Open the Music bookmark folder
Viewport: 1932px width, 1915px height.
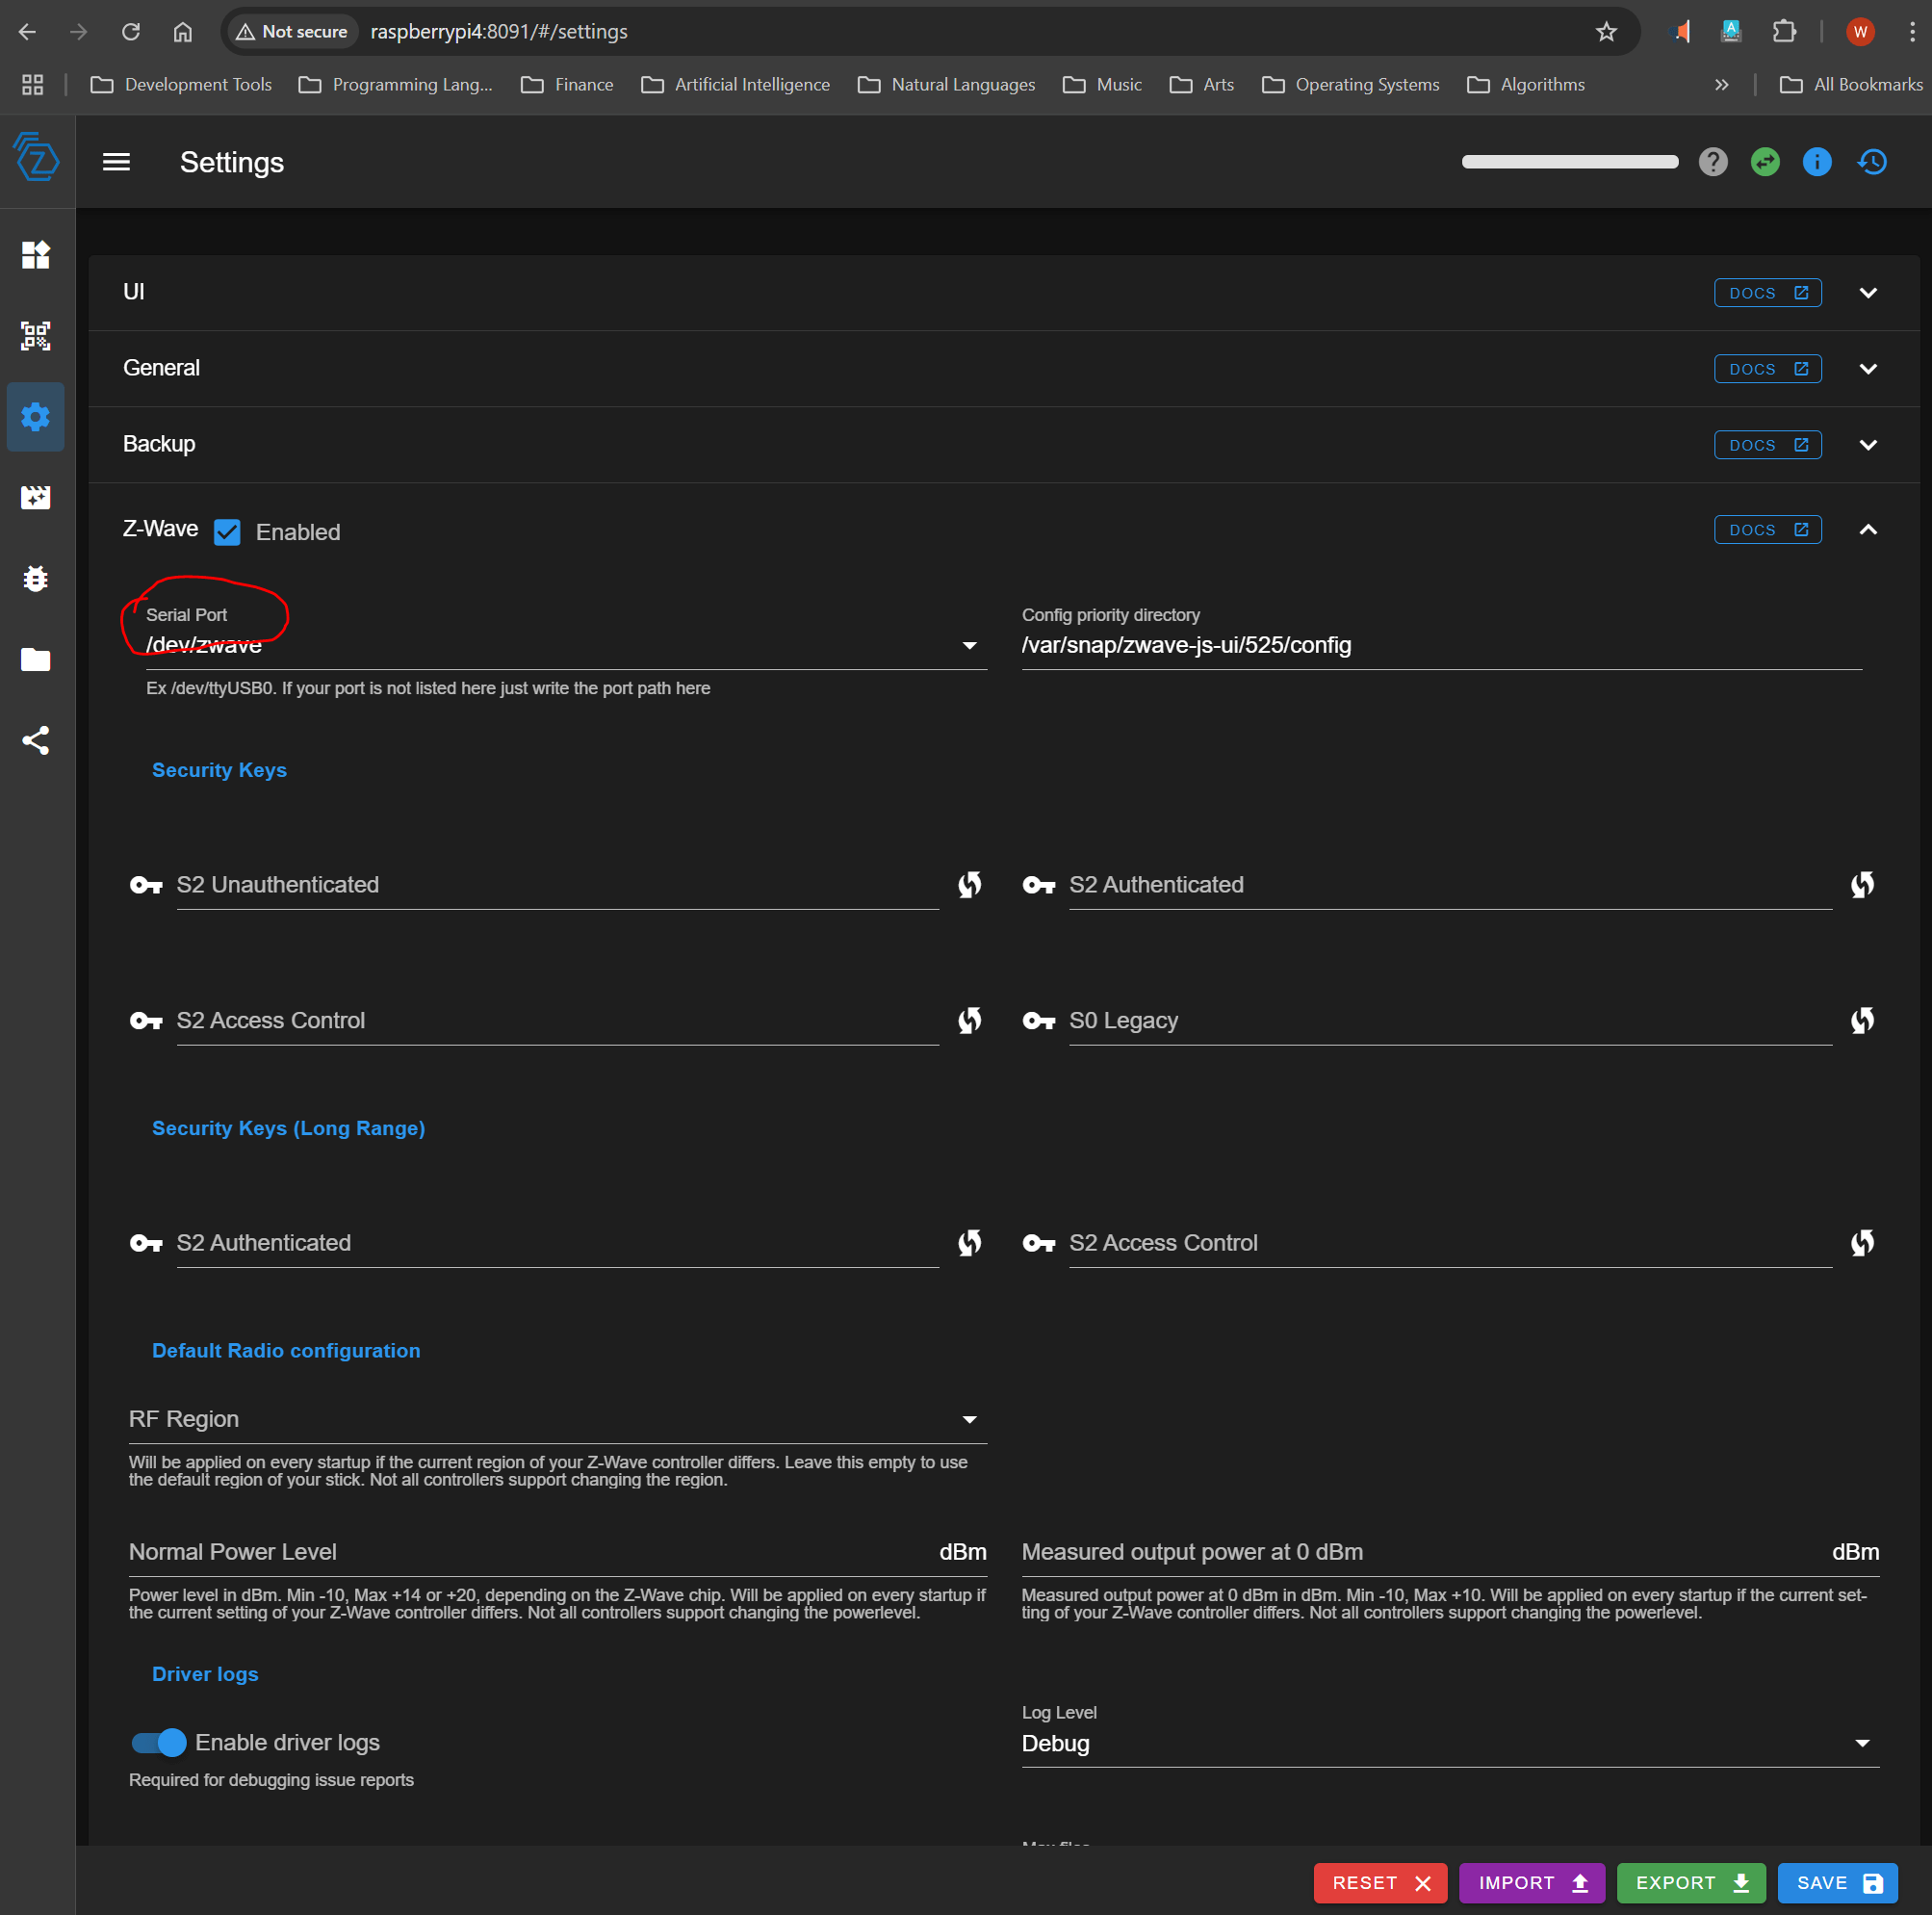pos(1102,85)
